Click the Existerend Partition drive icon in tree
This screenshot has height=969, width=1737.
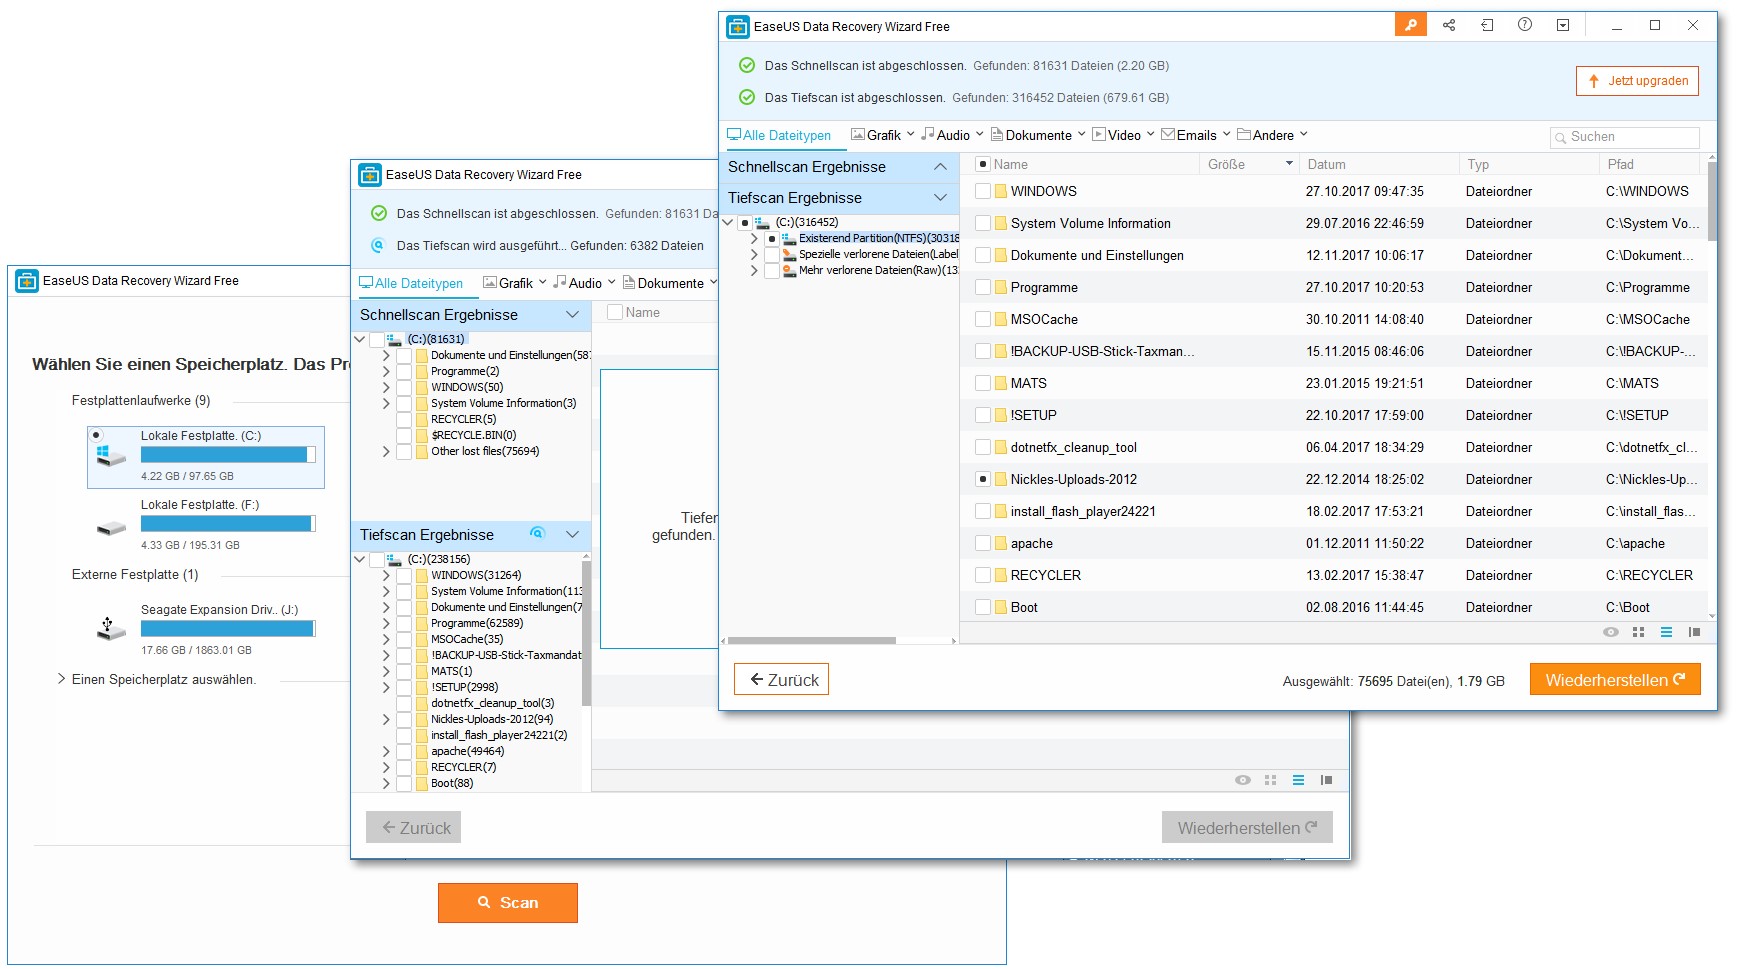(788, 238)
